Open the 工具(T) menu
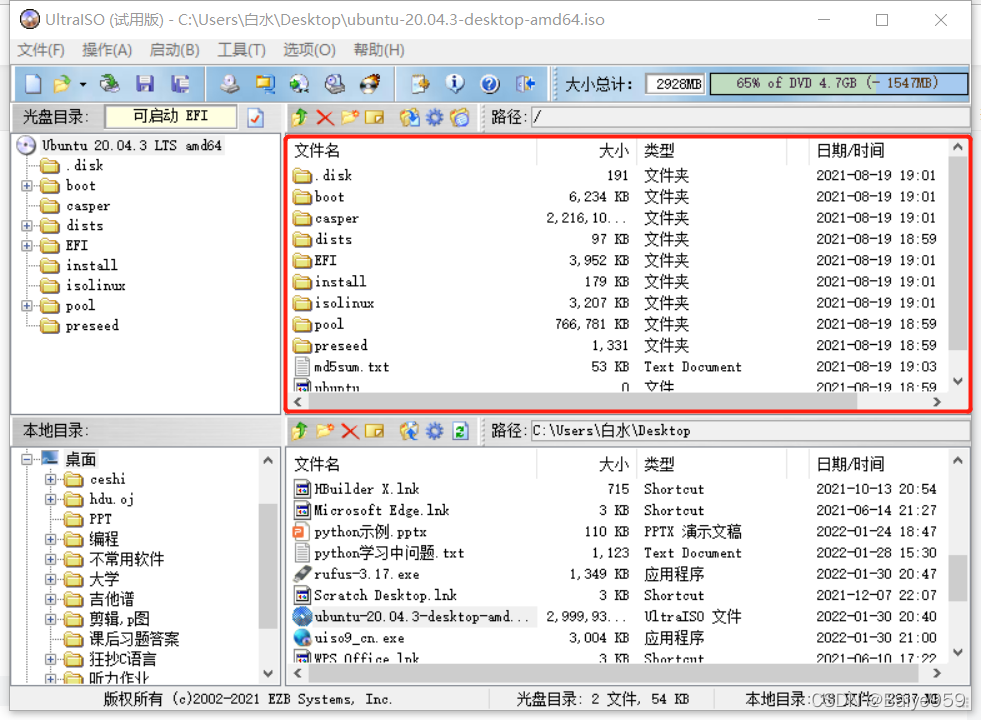 pyautogui.click(x=241, y=50)
